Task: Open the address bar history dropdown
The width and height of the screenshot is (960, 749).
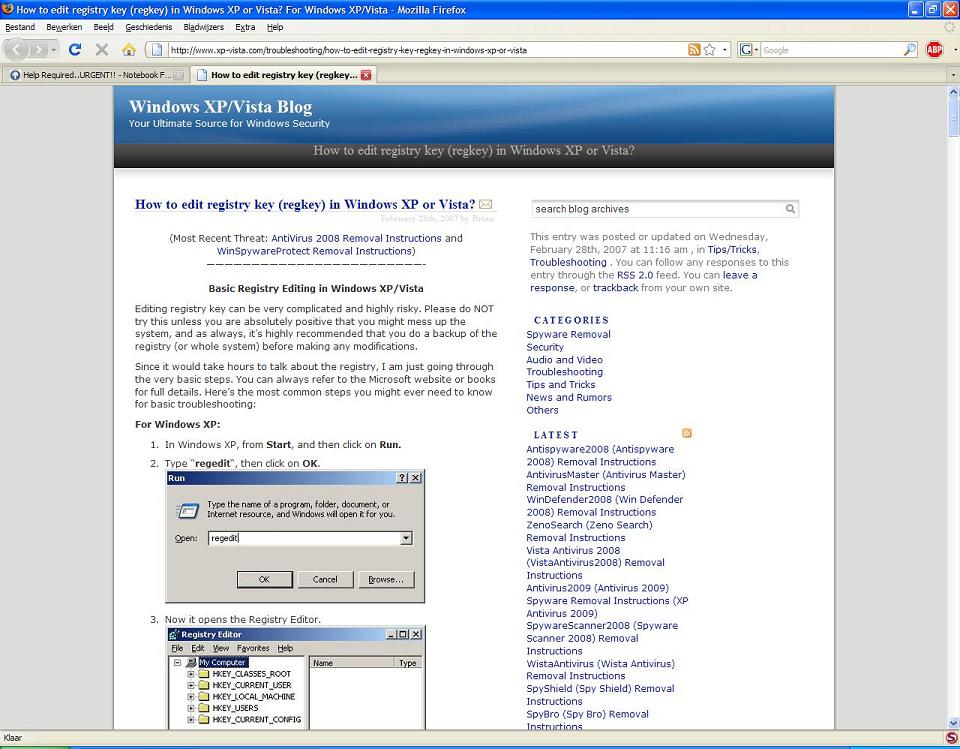Action: [725, 50]
